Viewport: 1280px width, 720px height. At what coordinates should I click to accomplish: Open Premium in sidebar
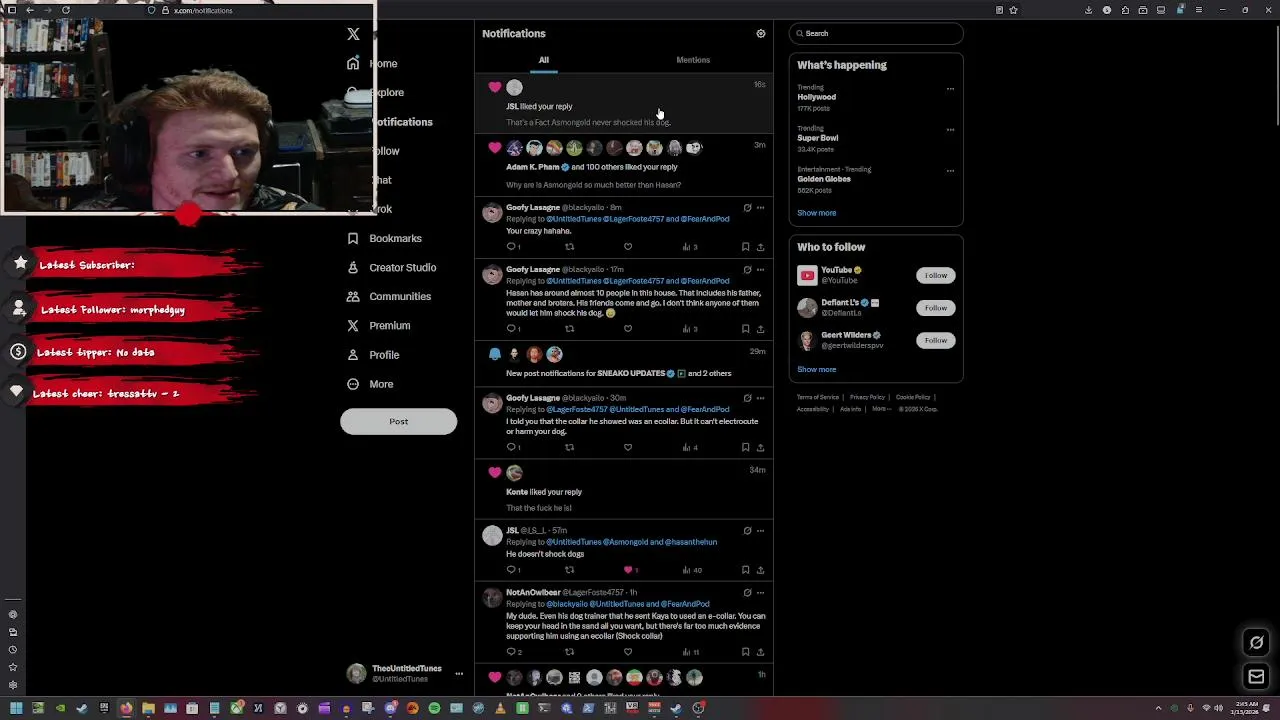coord(378,325)
